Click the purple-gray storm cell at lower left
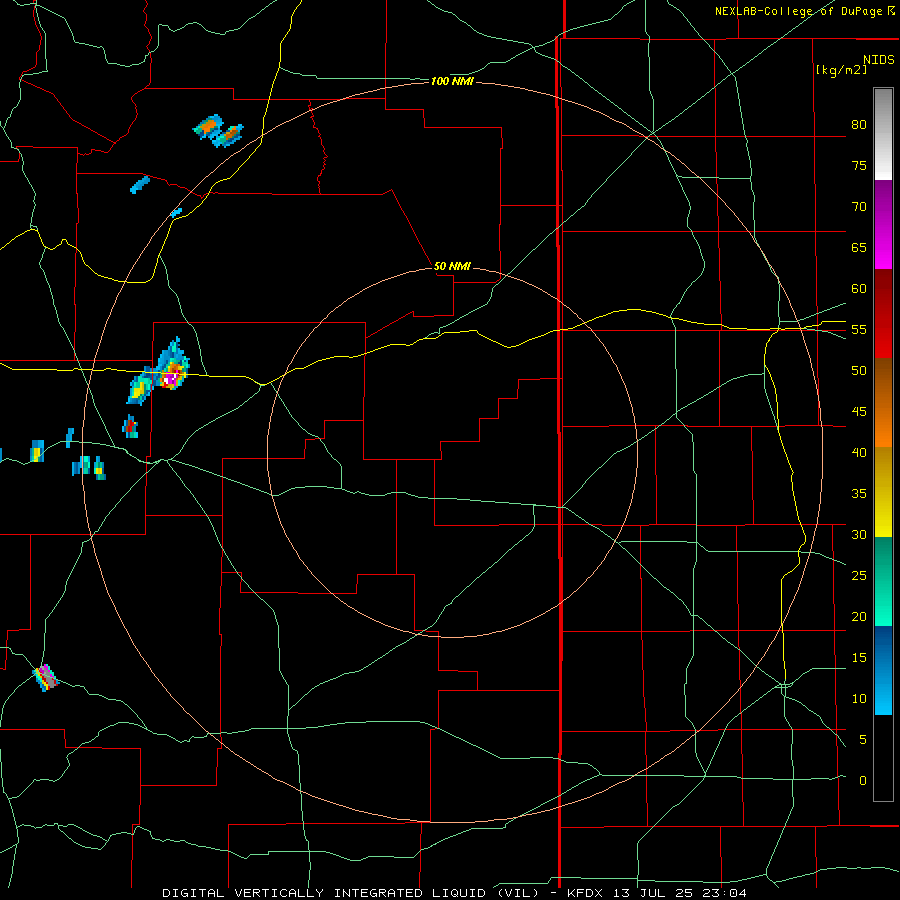 click(46, 677)
